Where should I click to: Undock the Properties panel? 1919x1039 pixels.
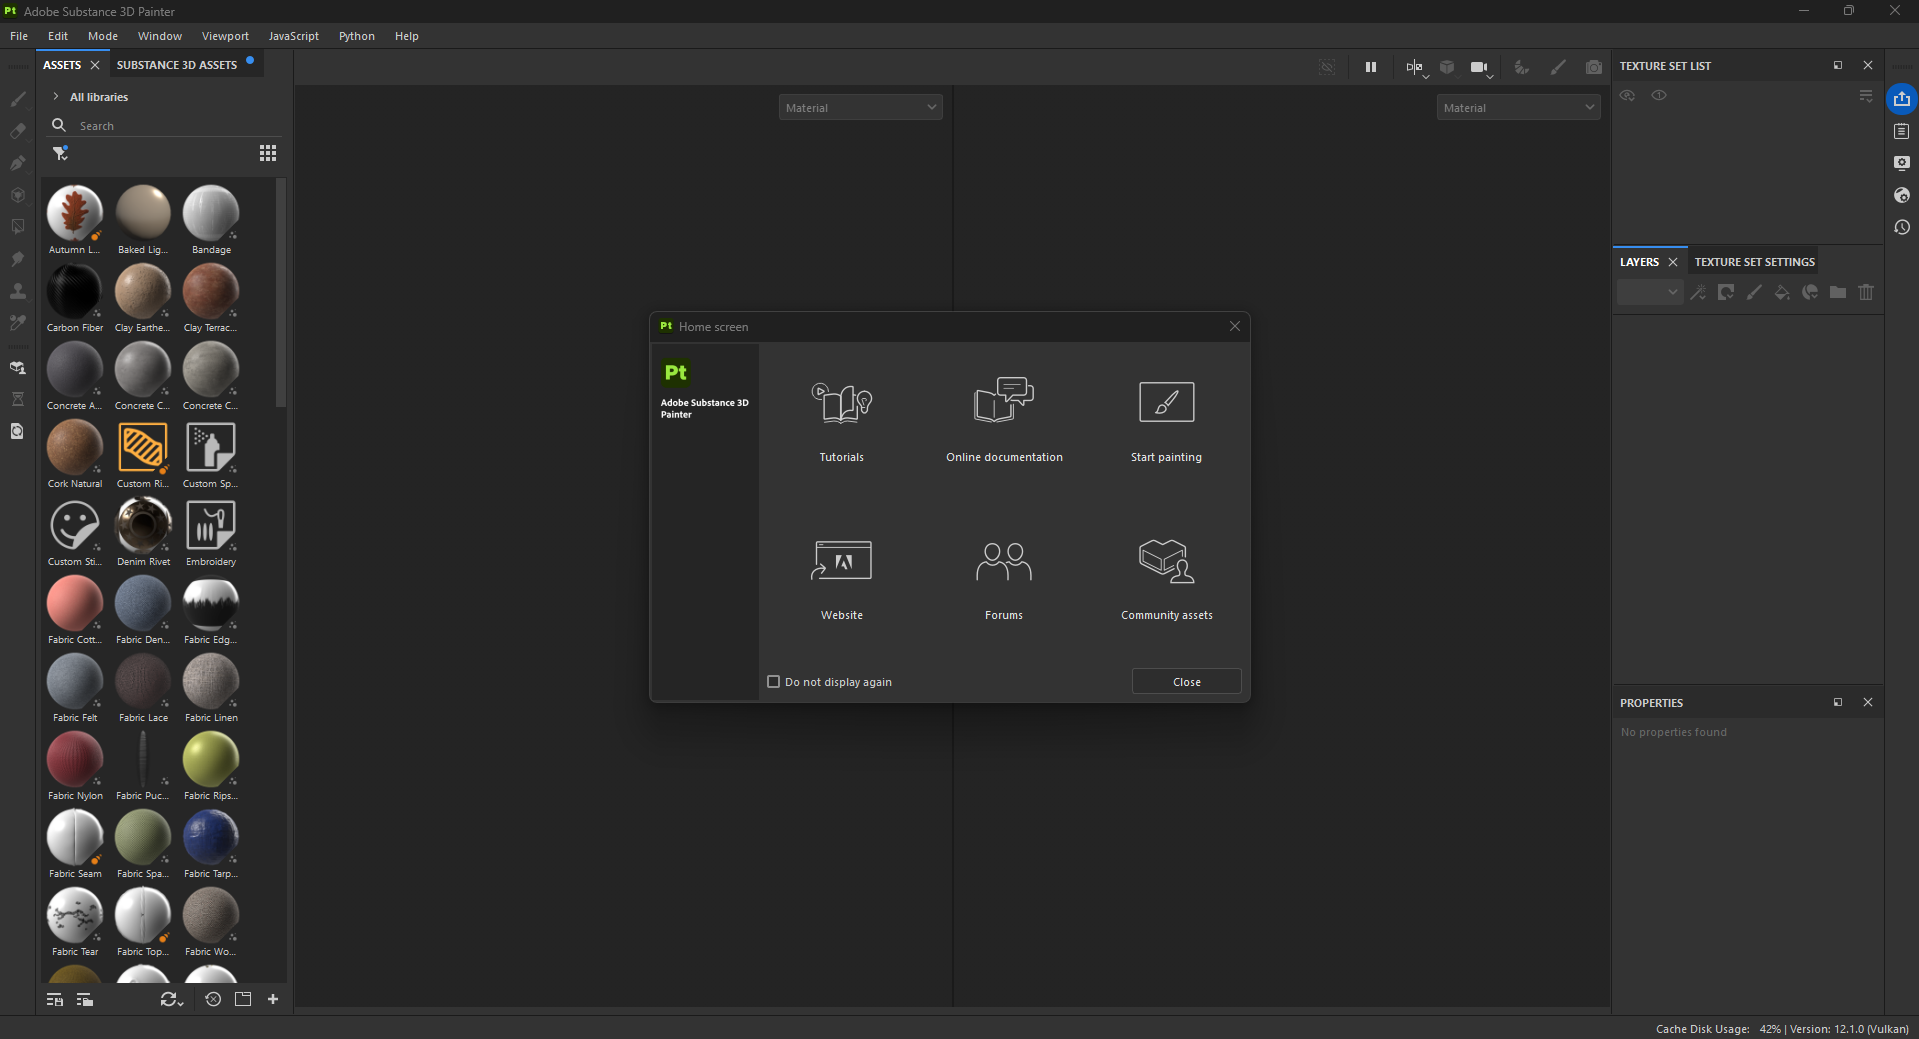pyautogui.click(x=1838, y=702)
